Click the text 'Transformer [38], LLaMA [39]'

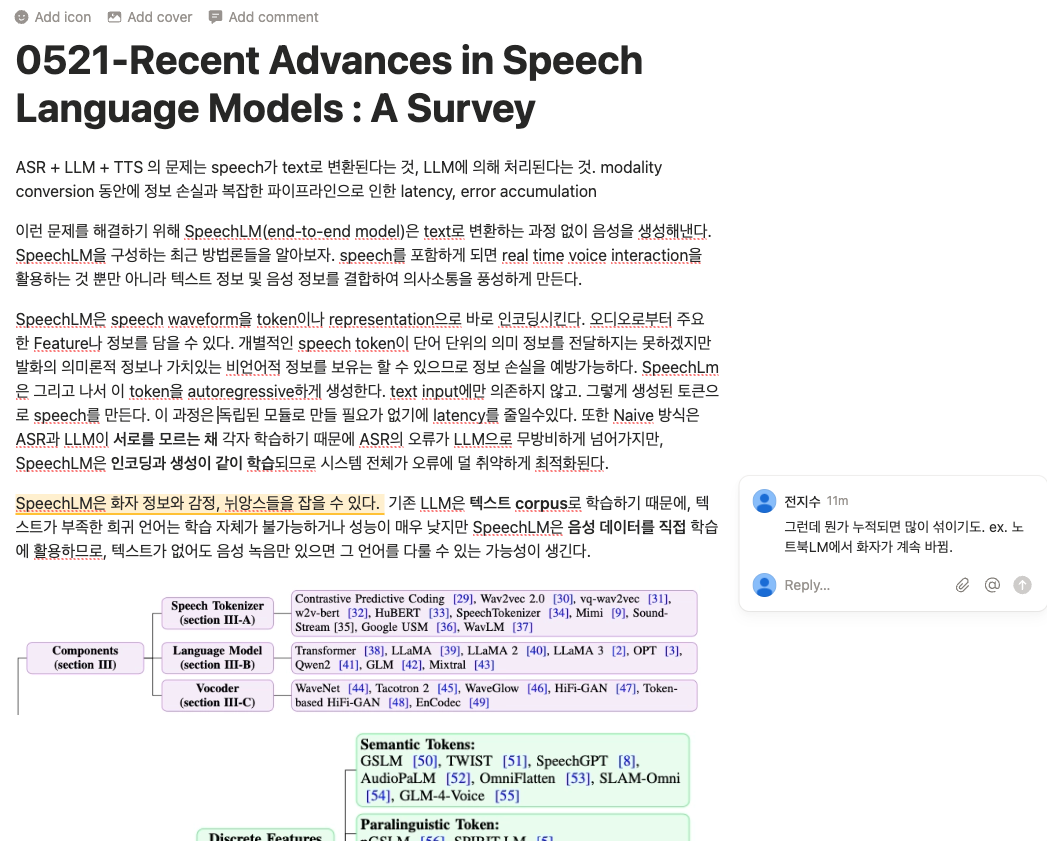[x=378, y=651]
